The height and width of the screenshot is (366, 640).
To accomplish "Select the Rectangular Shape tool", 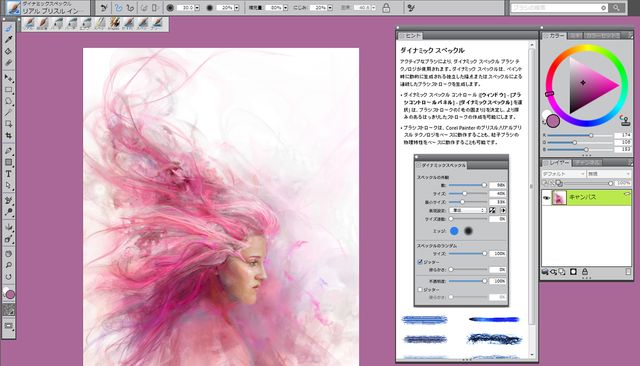I will pyautogui.click(x=9, y=162).
